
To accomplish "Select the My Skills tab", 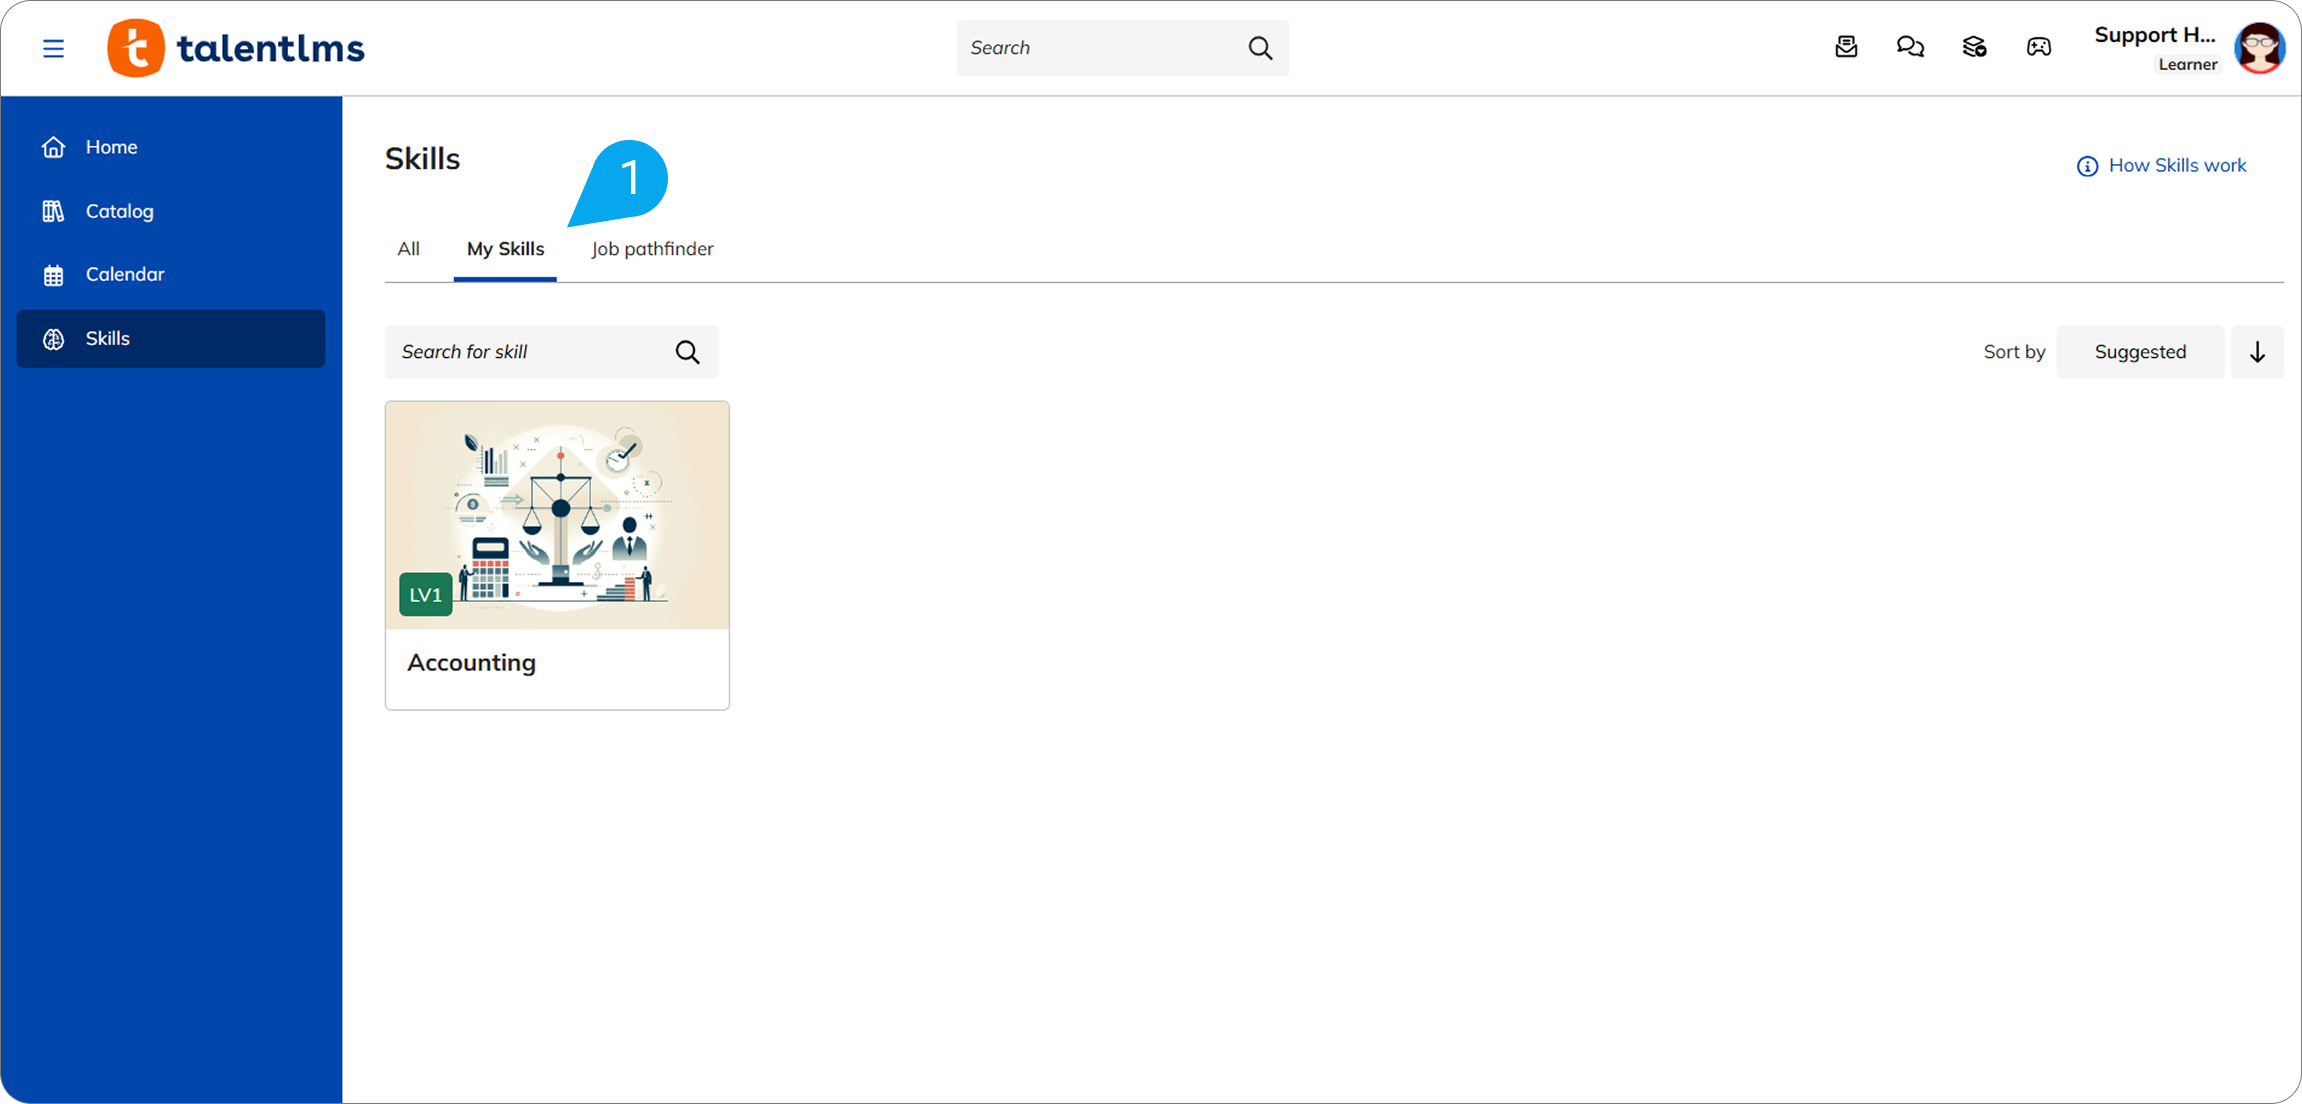I will tap(505, 249).
